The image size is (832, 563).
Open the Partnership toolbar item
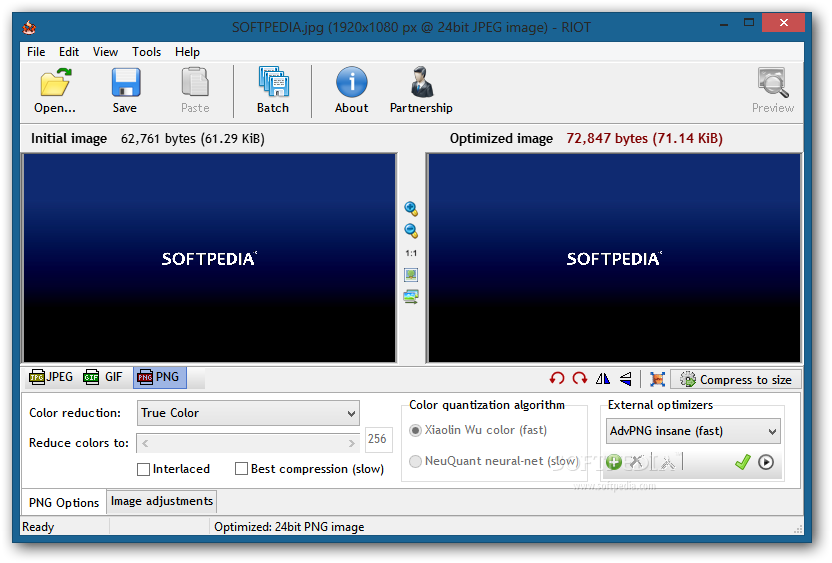[x=421, y=90]
